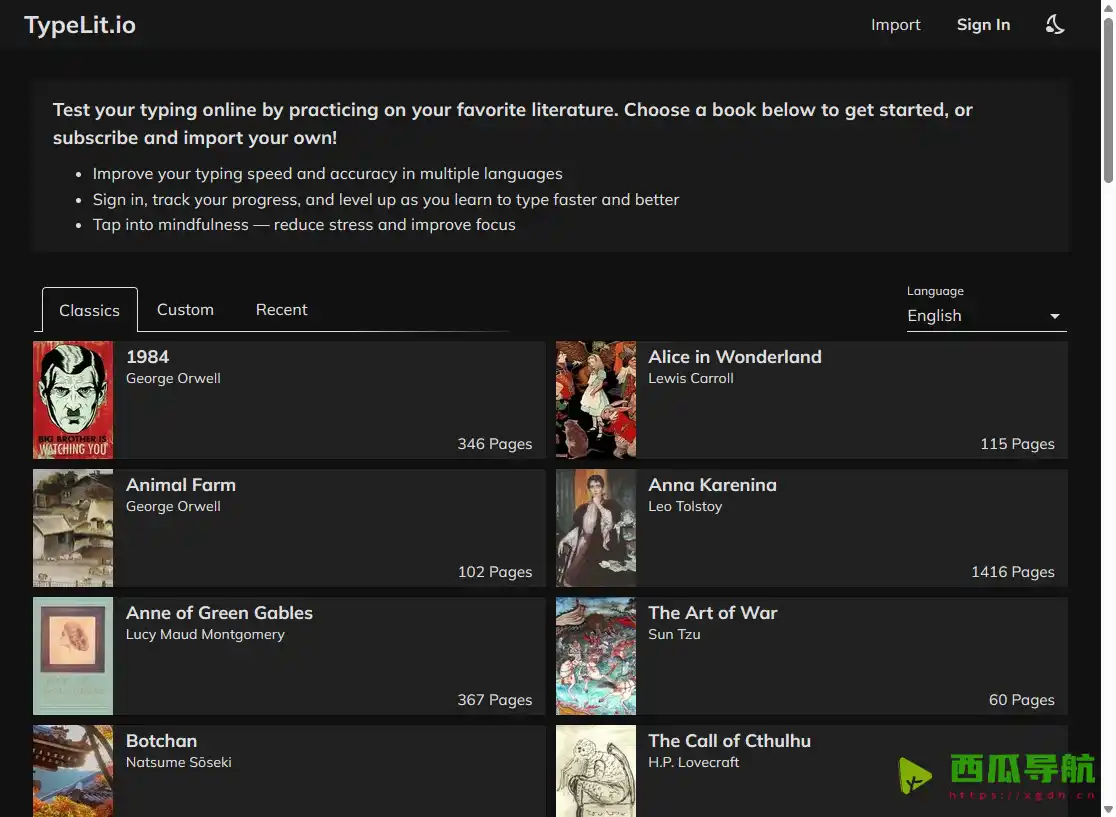Select the Classics tab

click(89, 310)
